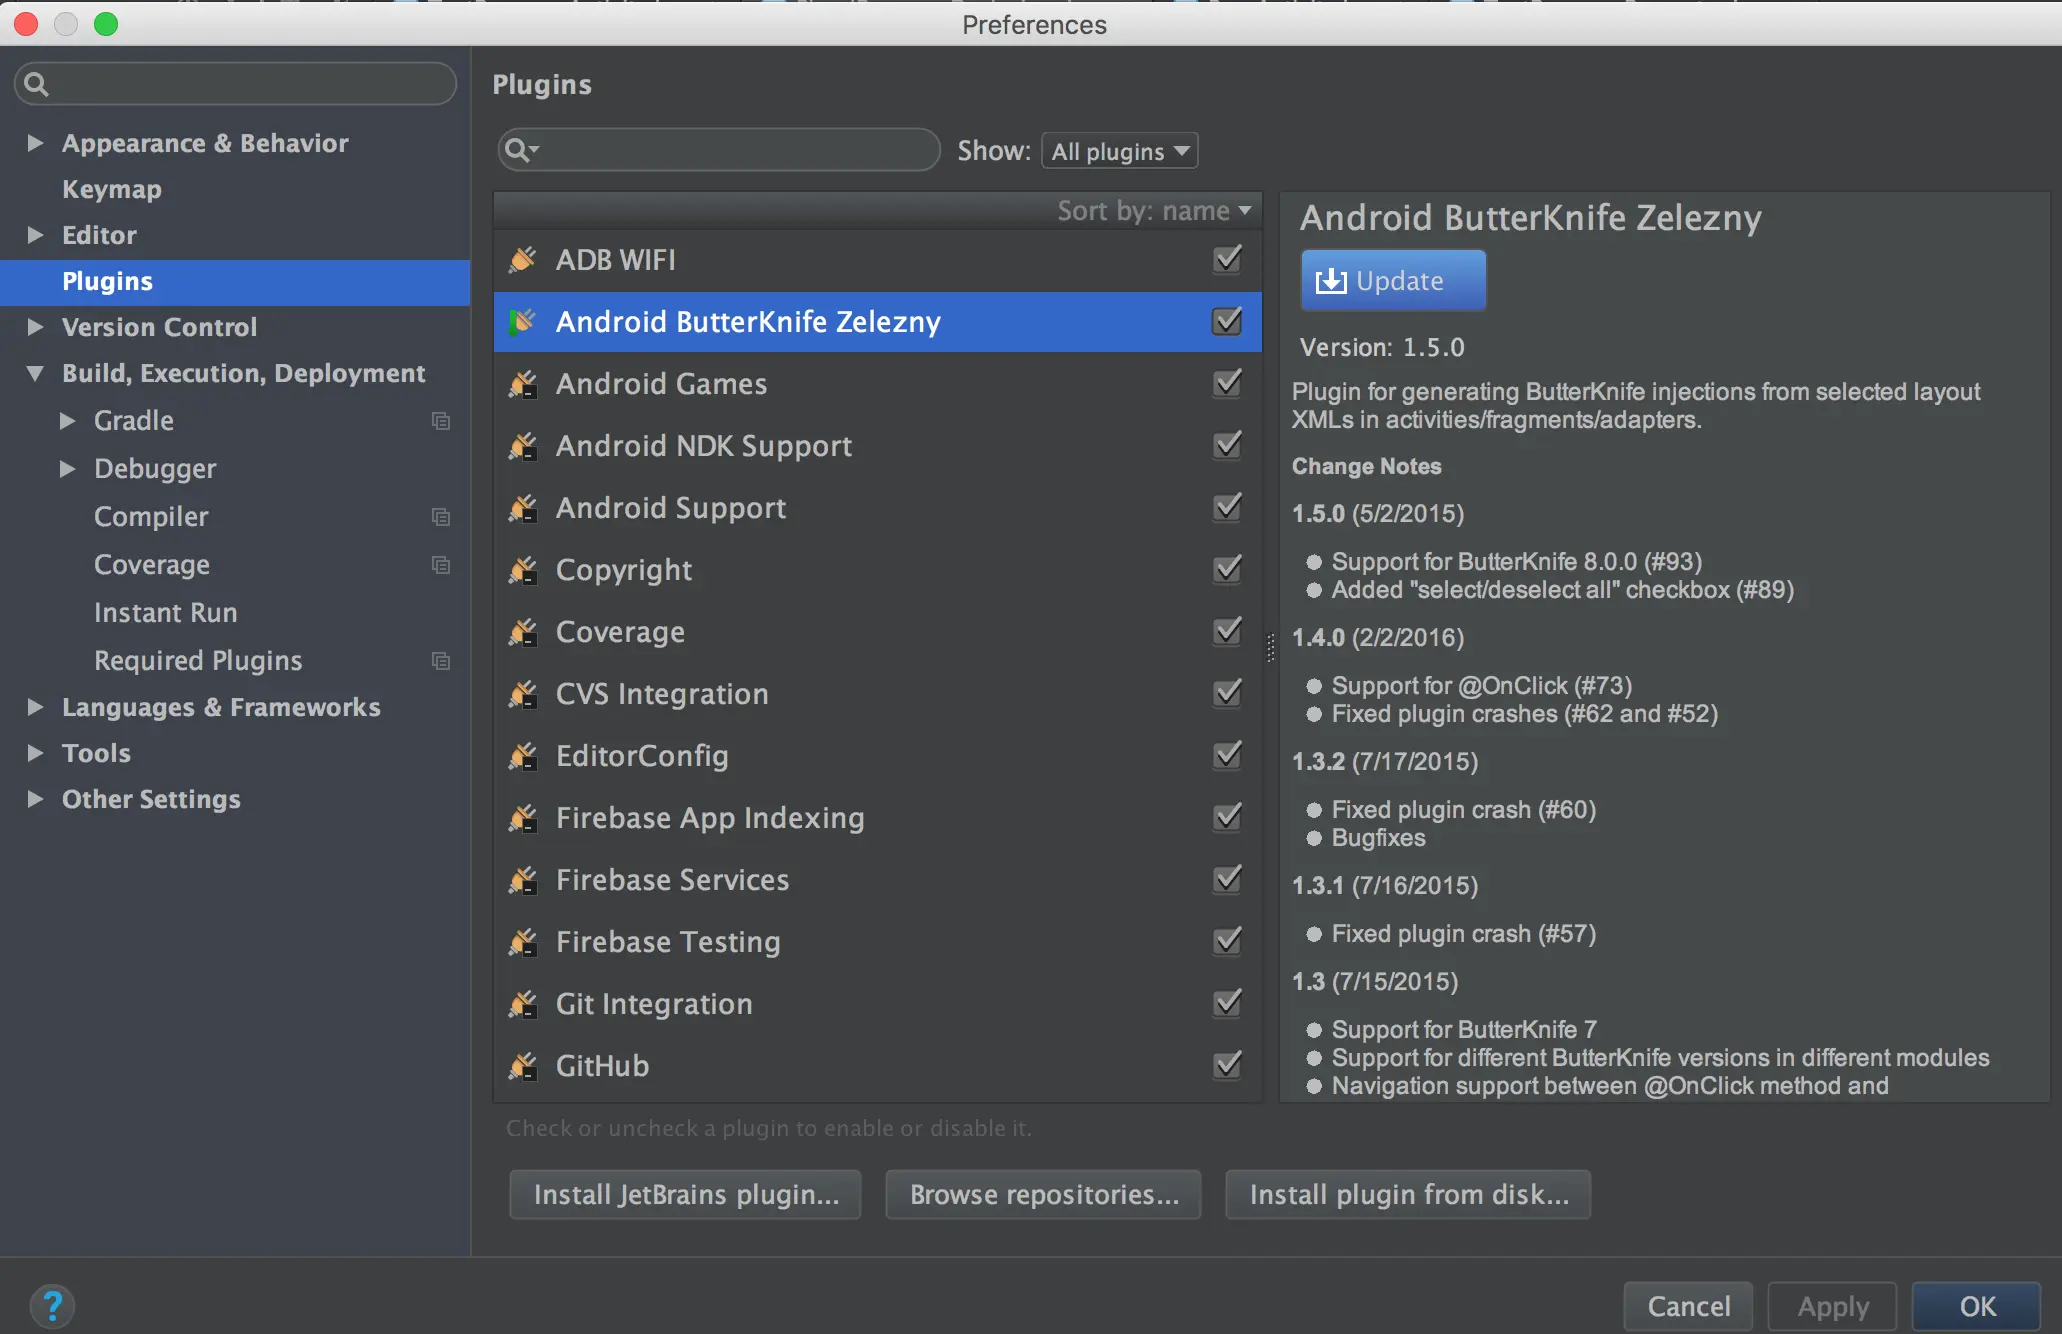Click the Coverage plugin icon in list
The image size is (2062, 1334).
click(523, 632)
